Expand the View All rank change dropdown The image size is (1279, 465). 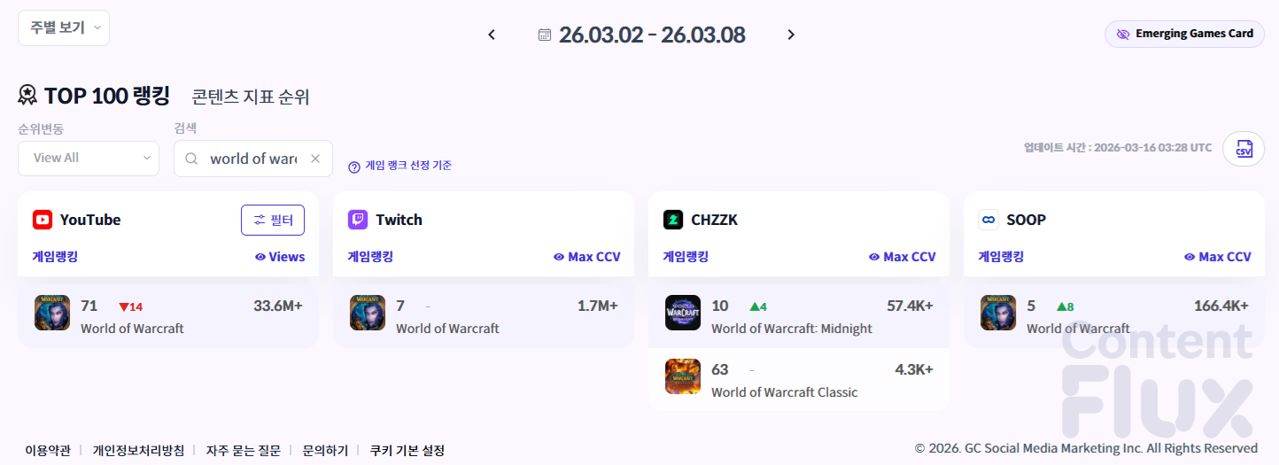click(88, 158)
